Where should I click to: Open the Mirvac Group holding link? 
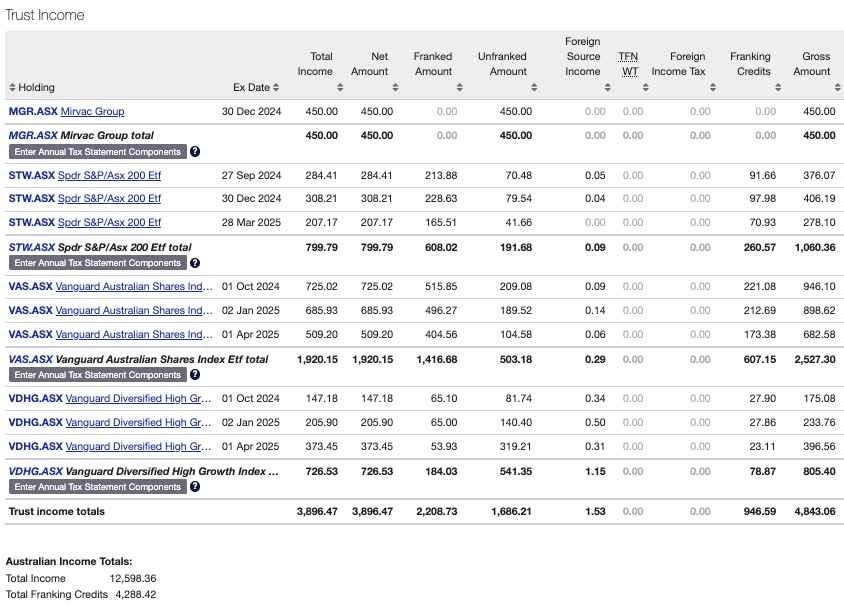[91, 111]
